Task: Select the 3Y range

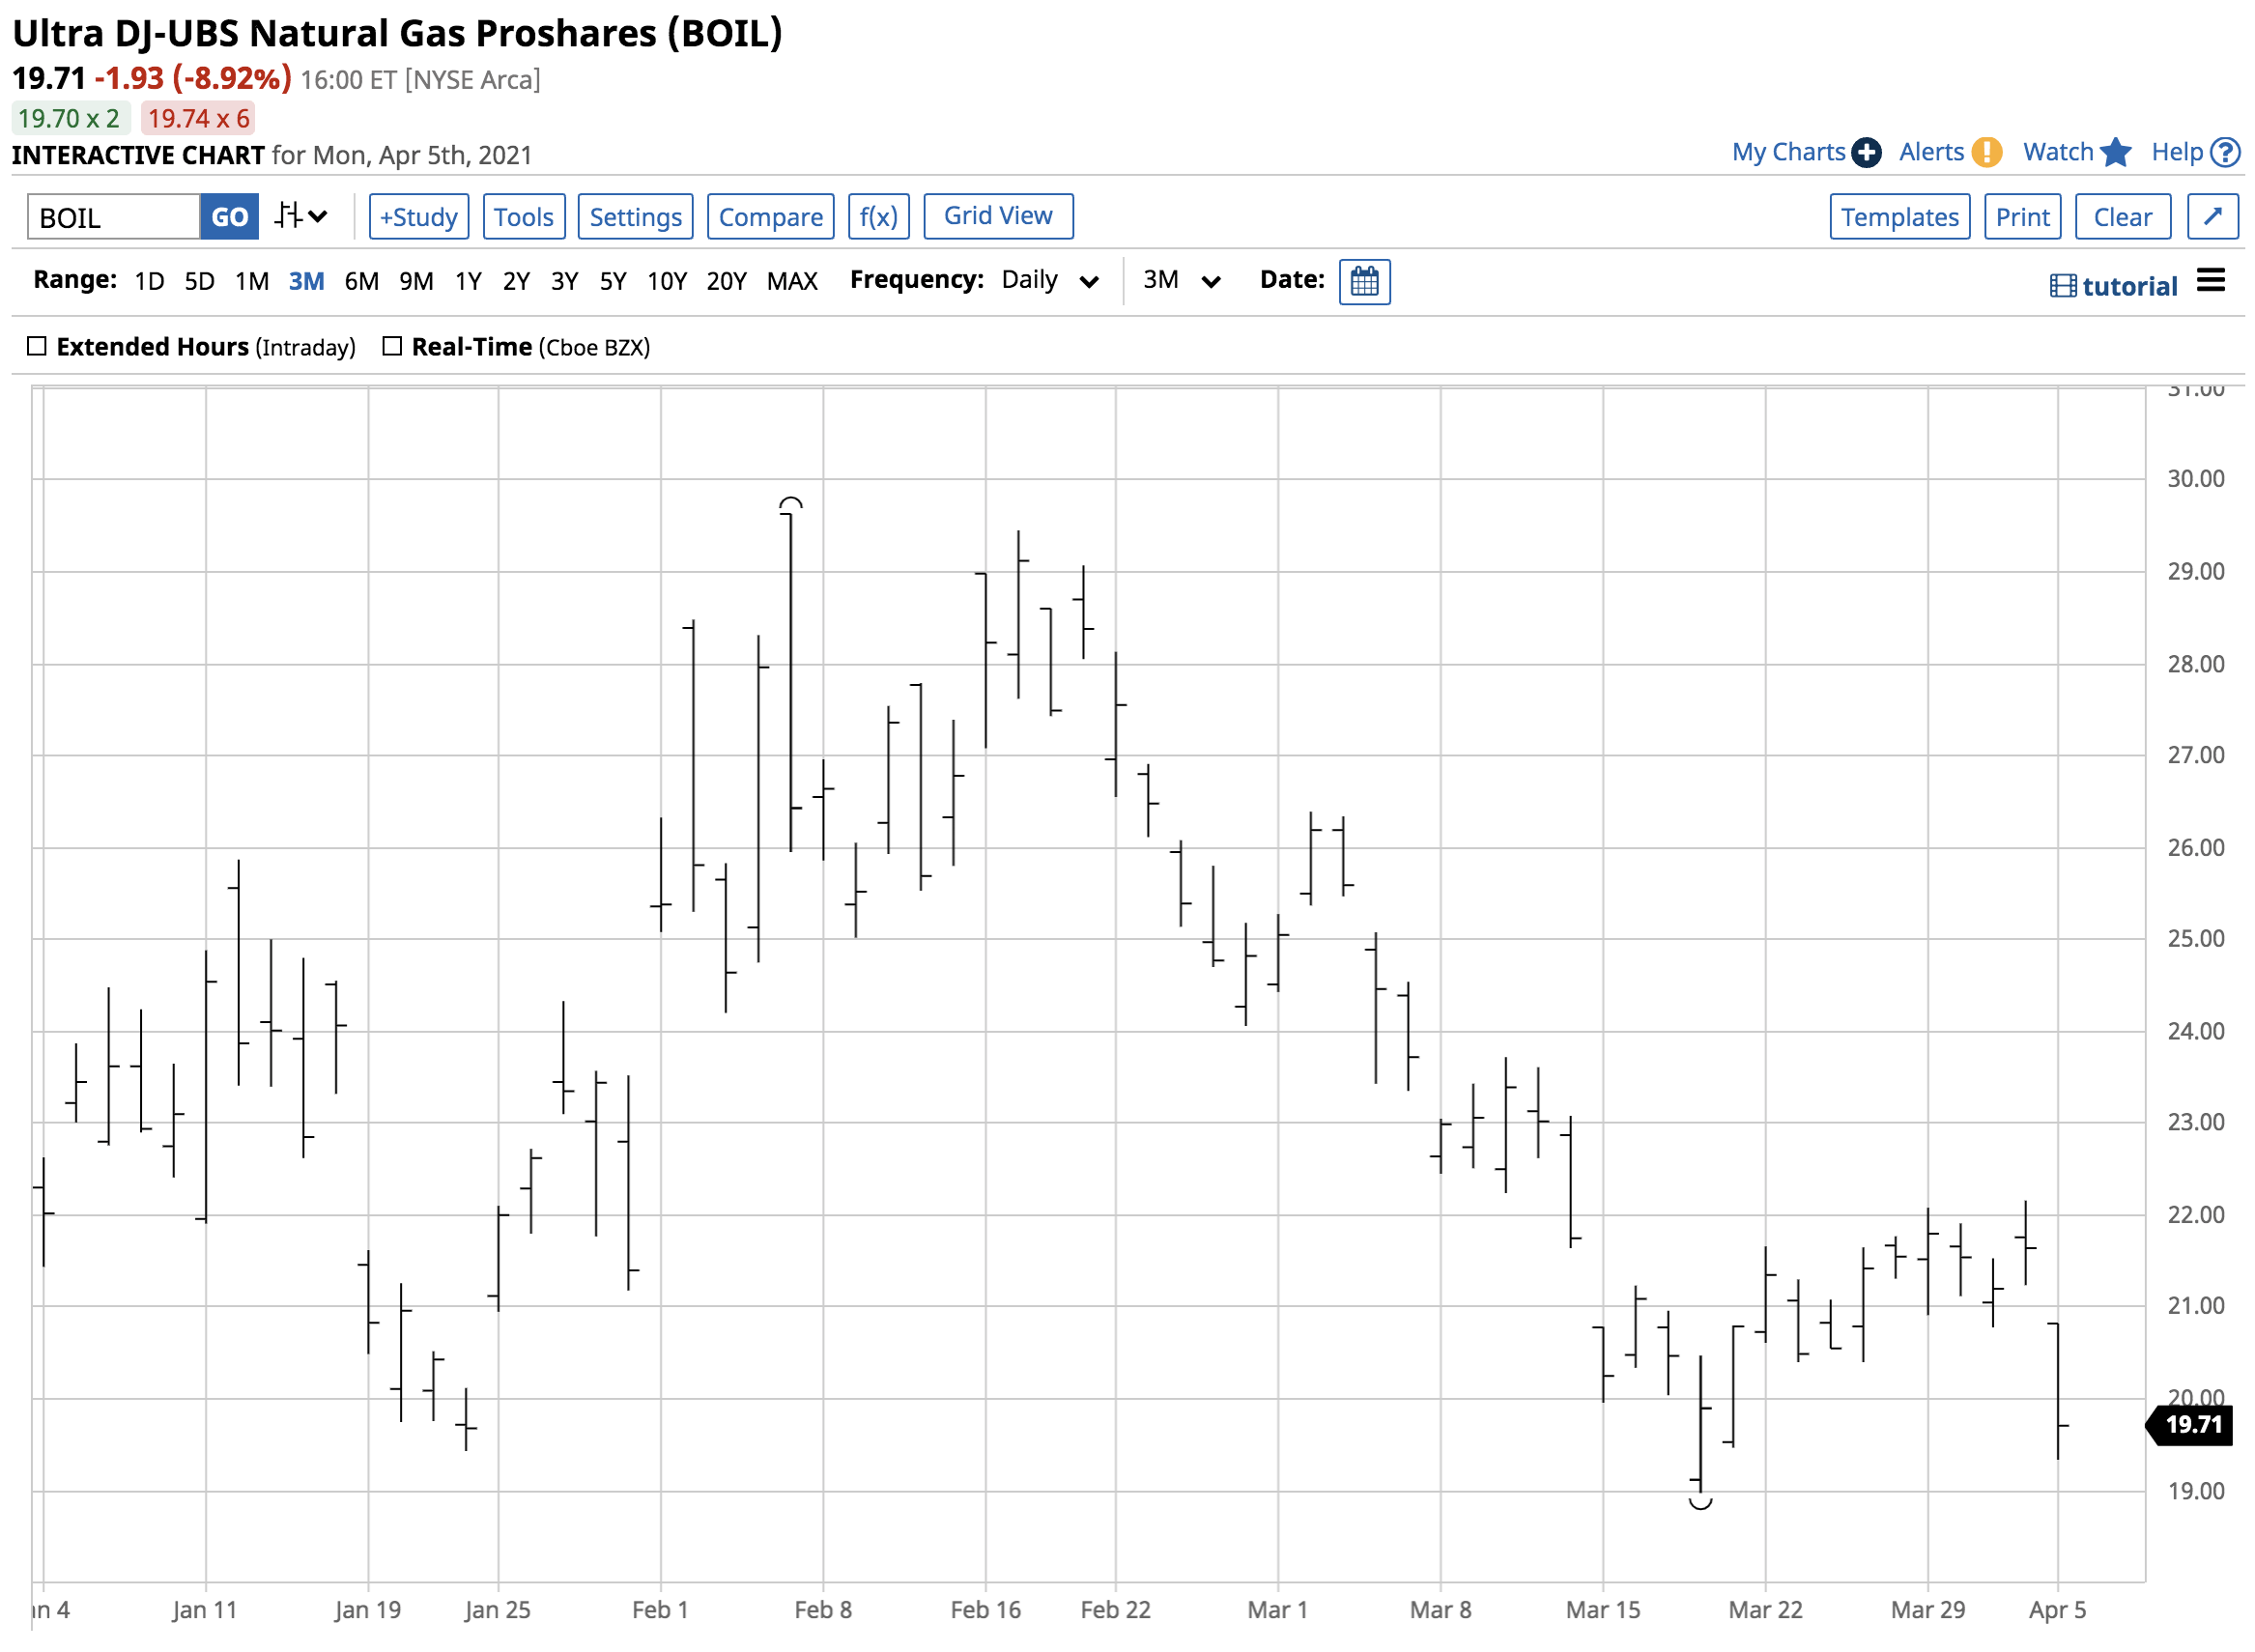Action: [x=565, y=281]
